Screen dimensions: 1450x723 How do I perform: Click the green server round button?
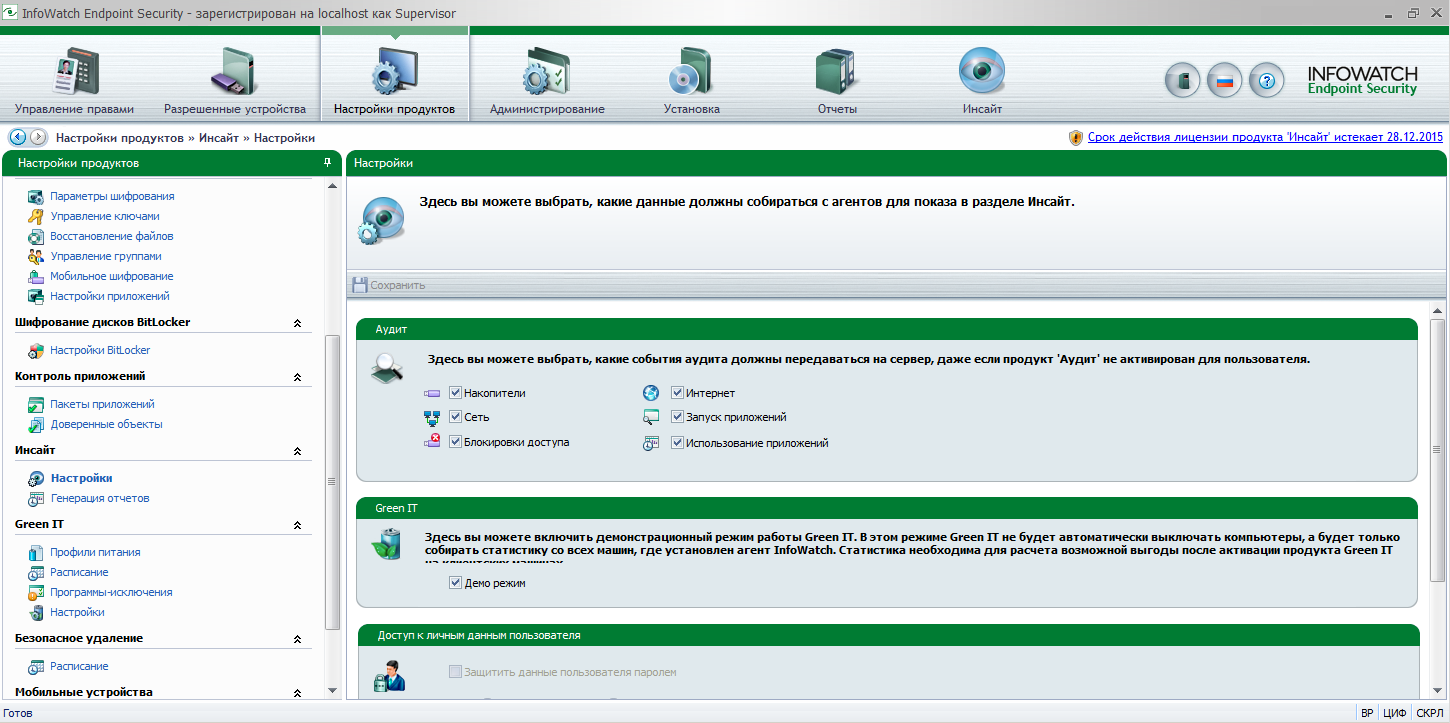(1182, 81)
